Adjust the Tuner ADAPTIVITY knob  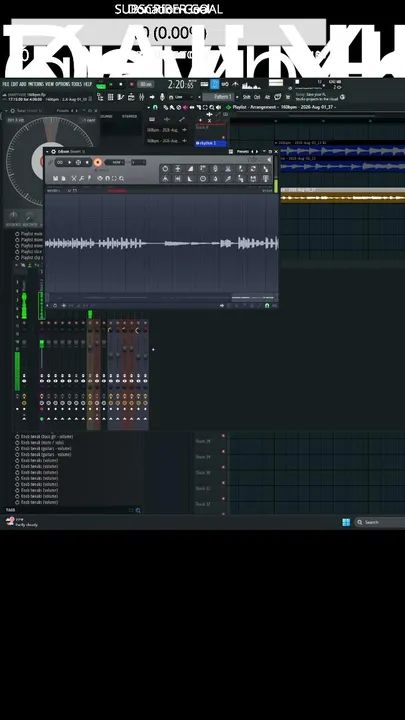pyautogui.click(x=30, y=217)
